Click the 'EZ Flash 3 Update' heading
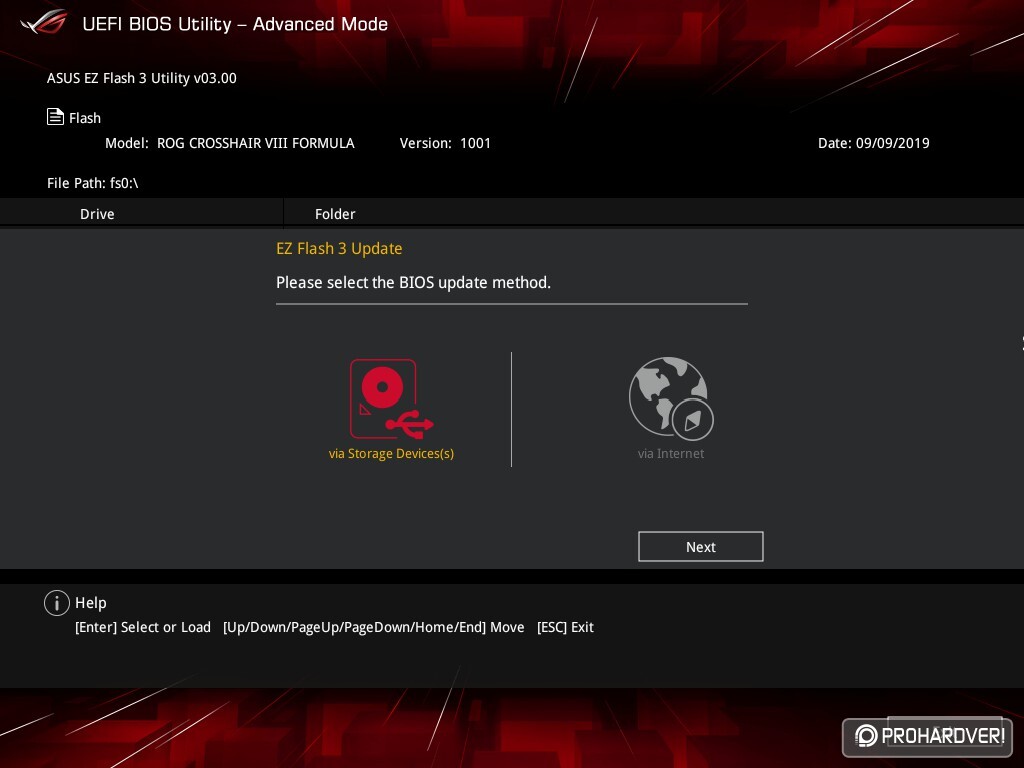Image resolution: width=1024 pixels, height=768 pixels. (x=339, y=249)
